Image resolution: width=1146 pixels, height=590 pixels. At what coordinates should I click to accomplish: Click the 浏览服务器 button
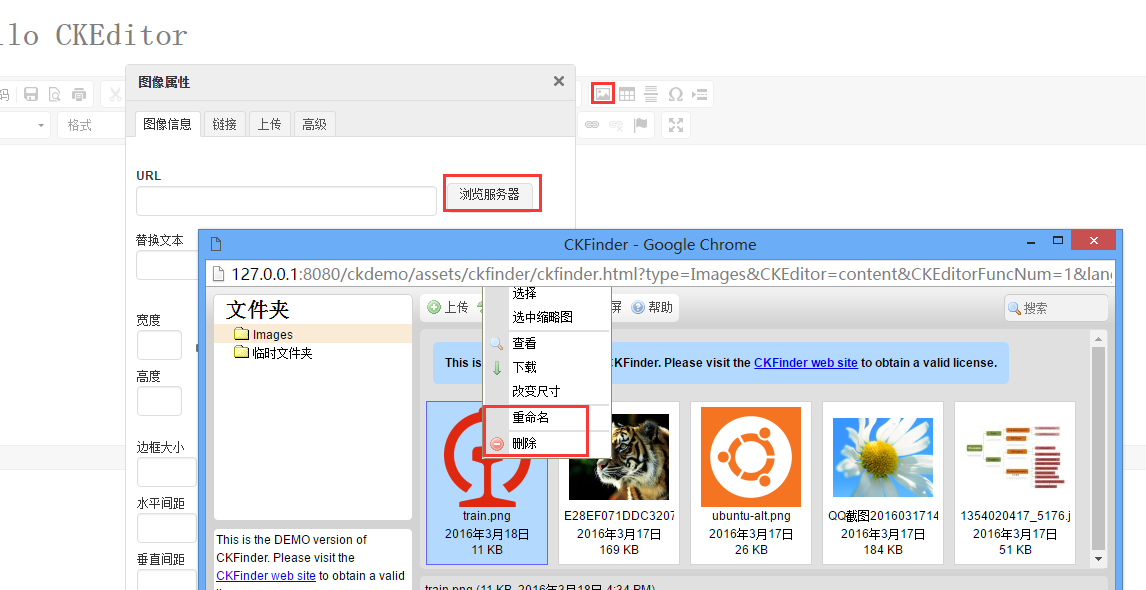click(490, 194)
